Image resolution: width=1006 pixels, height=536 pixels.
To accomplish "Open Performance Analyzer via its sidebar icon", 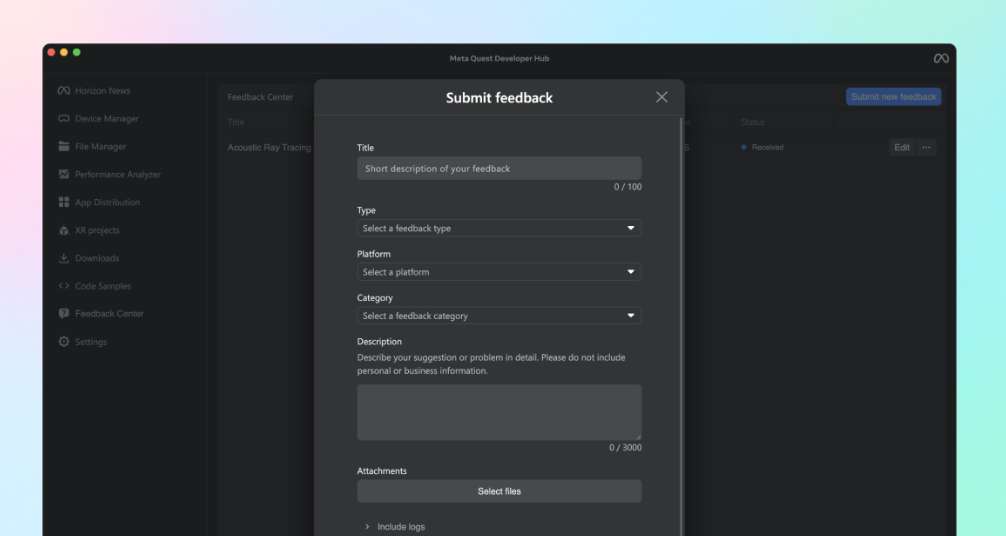I will pos(64,175).
